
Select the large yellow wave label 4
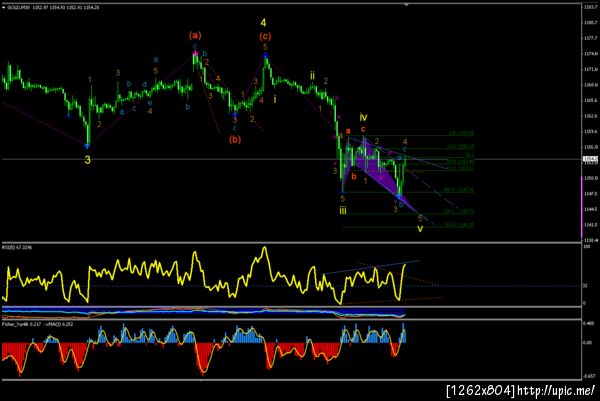coord(263,23)
